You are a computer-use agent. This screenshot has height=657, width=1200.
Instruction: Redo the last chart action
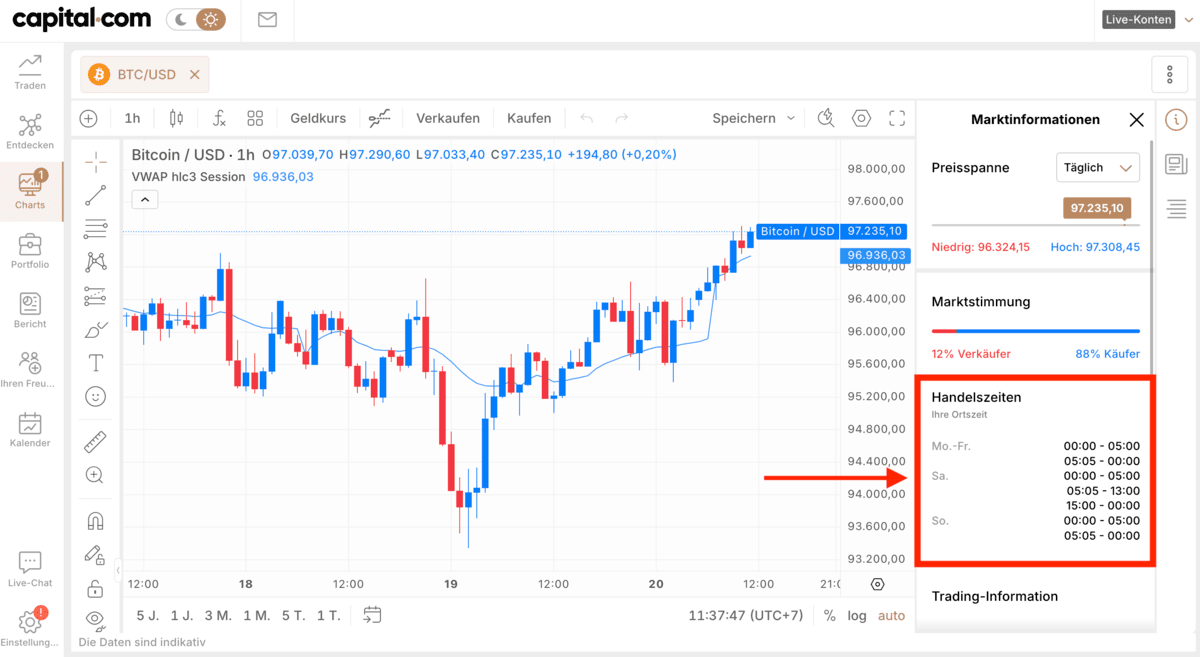(621, 118)
